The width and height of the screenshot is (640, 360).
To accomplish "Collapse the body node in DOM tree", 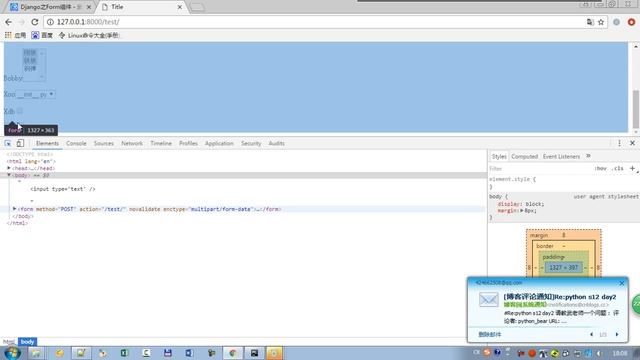I will point(9,175).
